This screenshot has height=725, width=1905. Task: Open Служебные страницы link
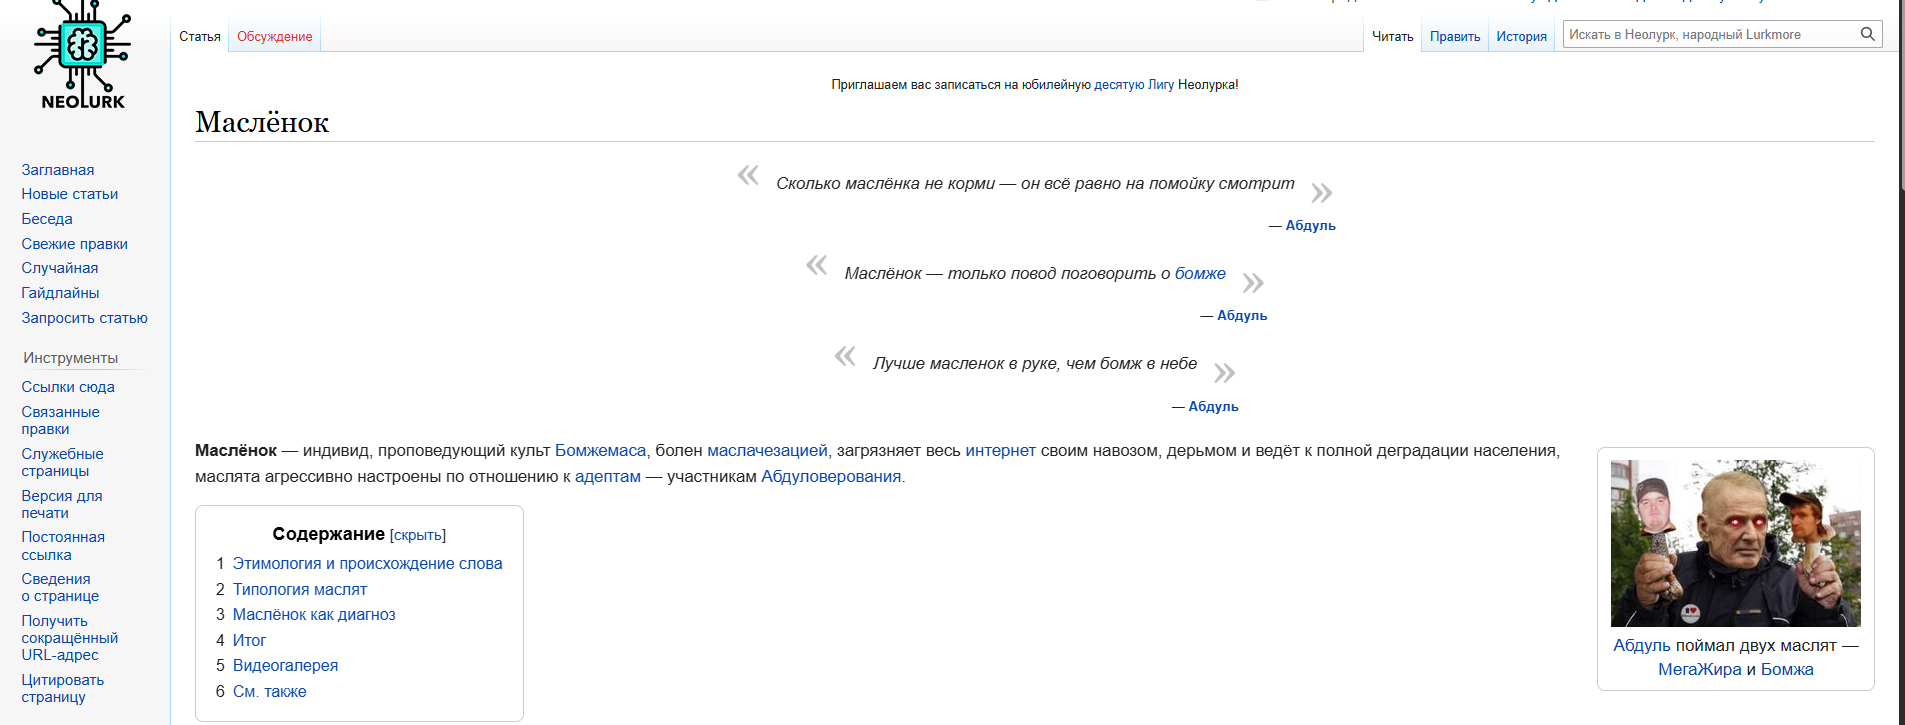pos(62,462)
